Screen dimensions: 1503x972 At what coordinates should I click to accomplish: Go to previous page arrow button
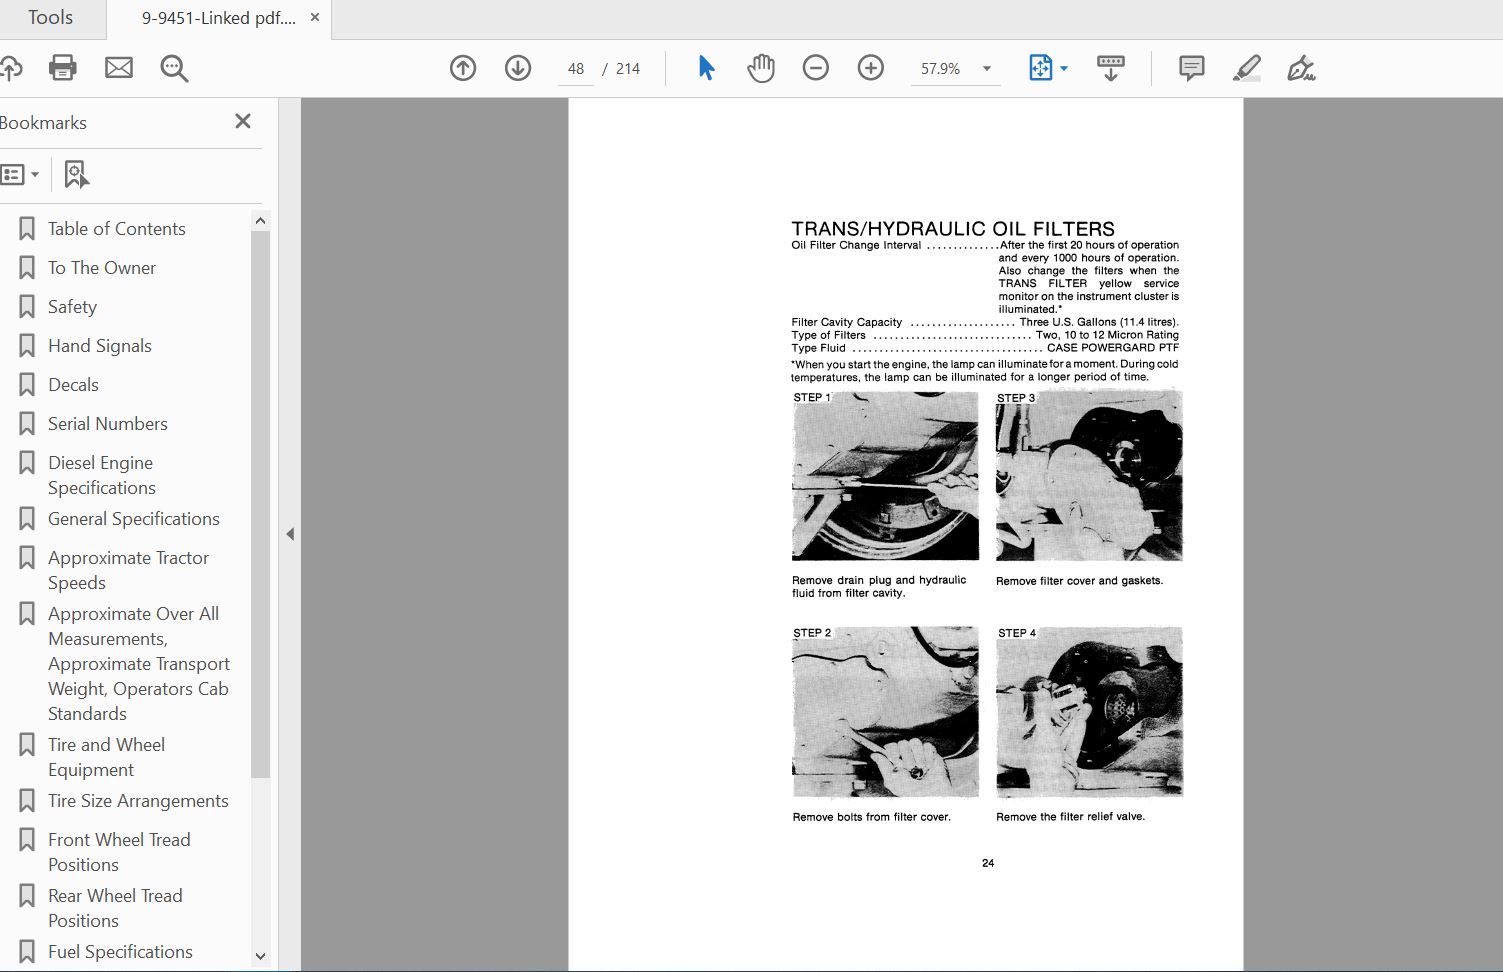[463, 68]
